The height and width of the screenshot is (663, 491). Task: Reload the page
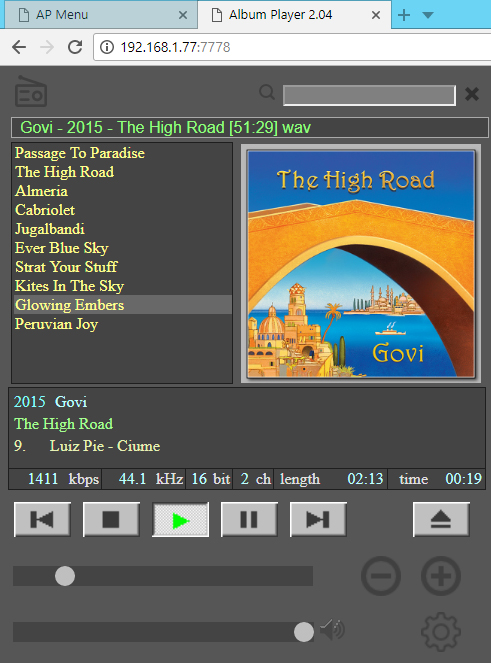click(75, 47)
